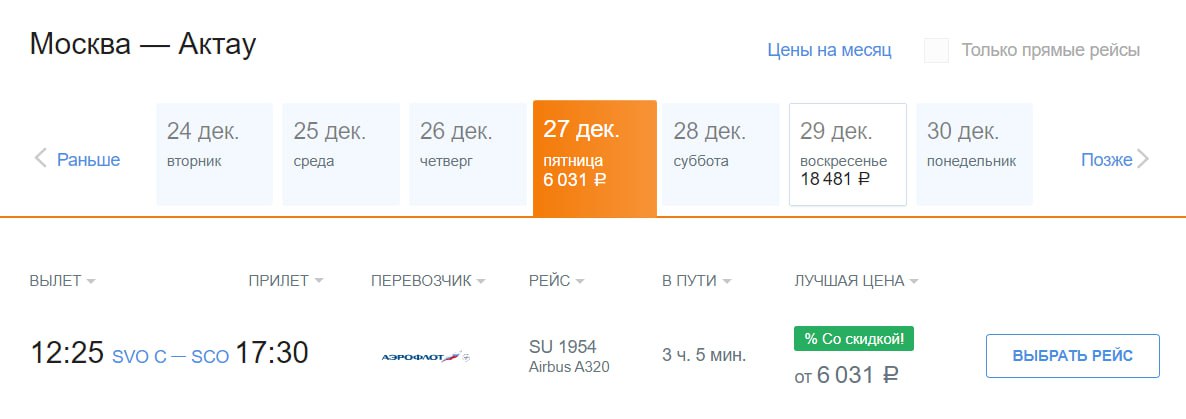Open the Перевозчик sort dropdown
This screenshot has height=419, width=1186.
(x=427, y=281)
